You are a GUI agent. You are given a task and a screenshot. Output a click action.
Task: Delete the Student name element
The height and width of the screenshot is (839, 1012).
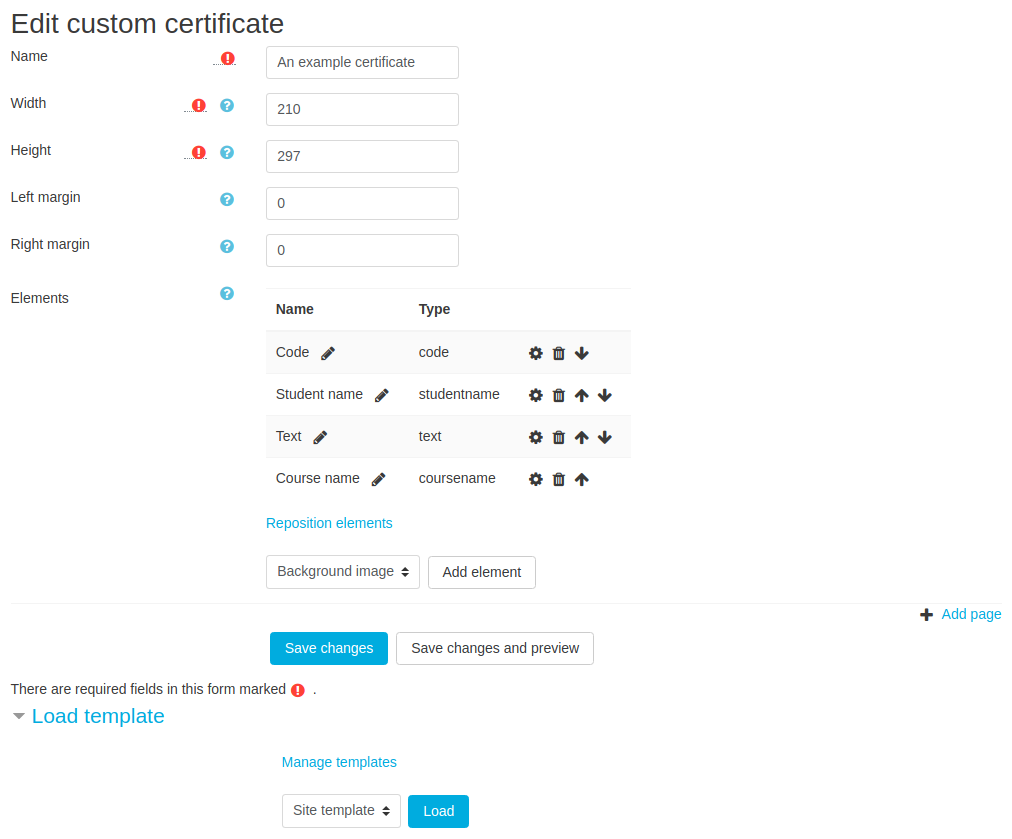[x=558, y=395]
